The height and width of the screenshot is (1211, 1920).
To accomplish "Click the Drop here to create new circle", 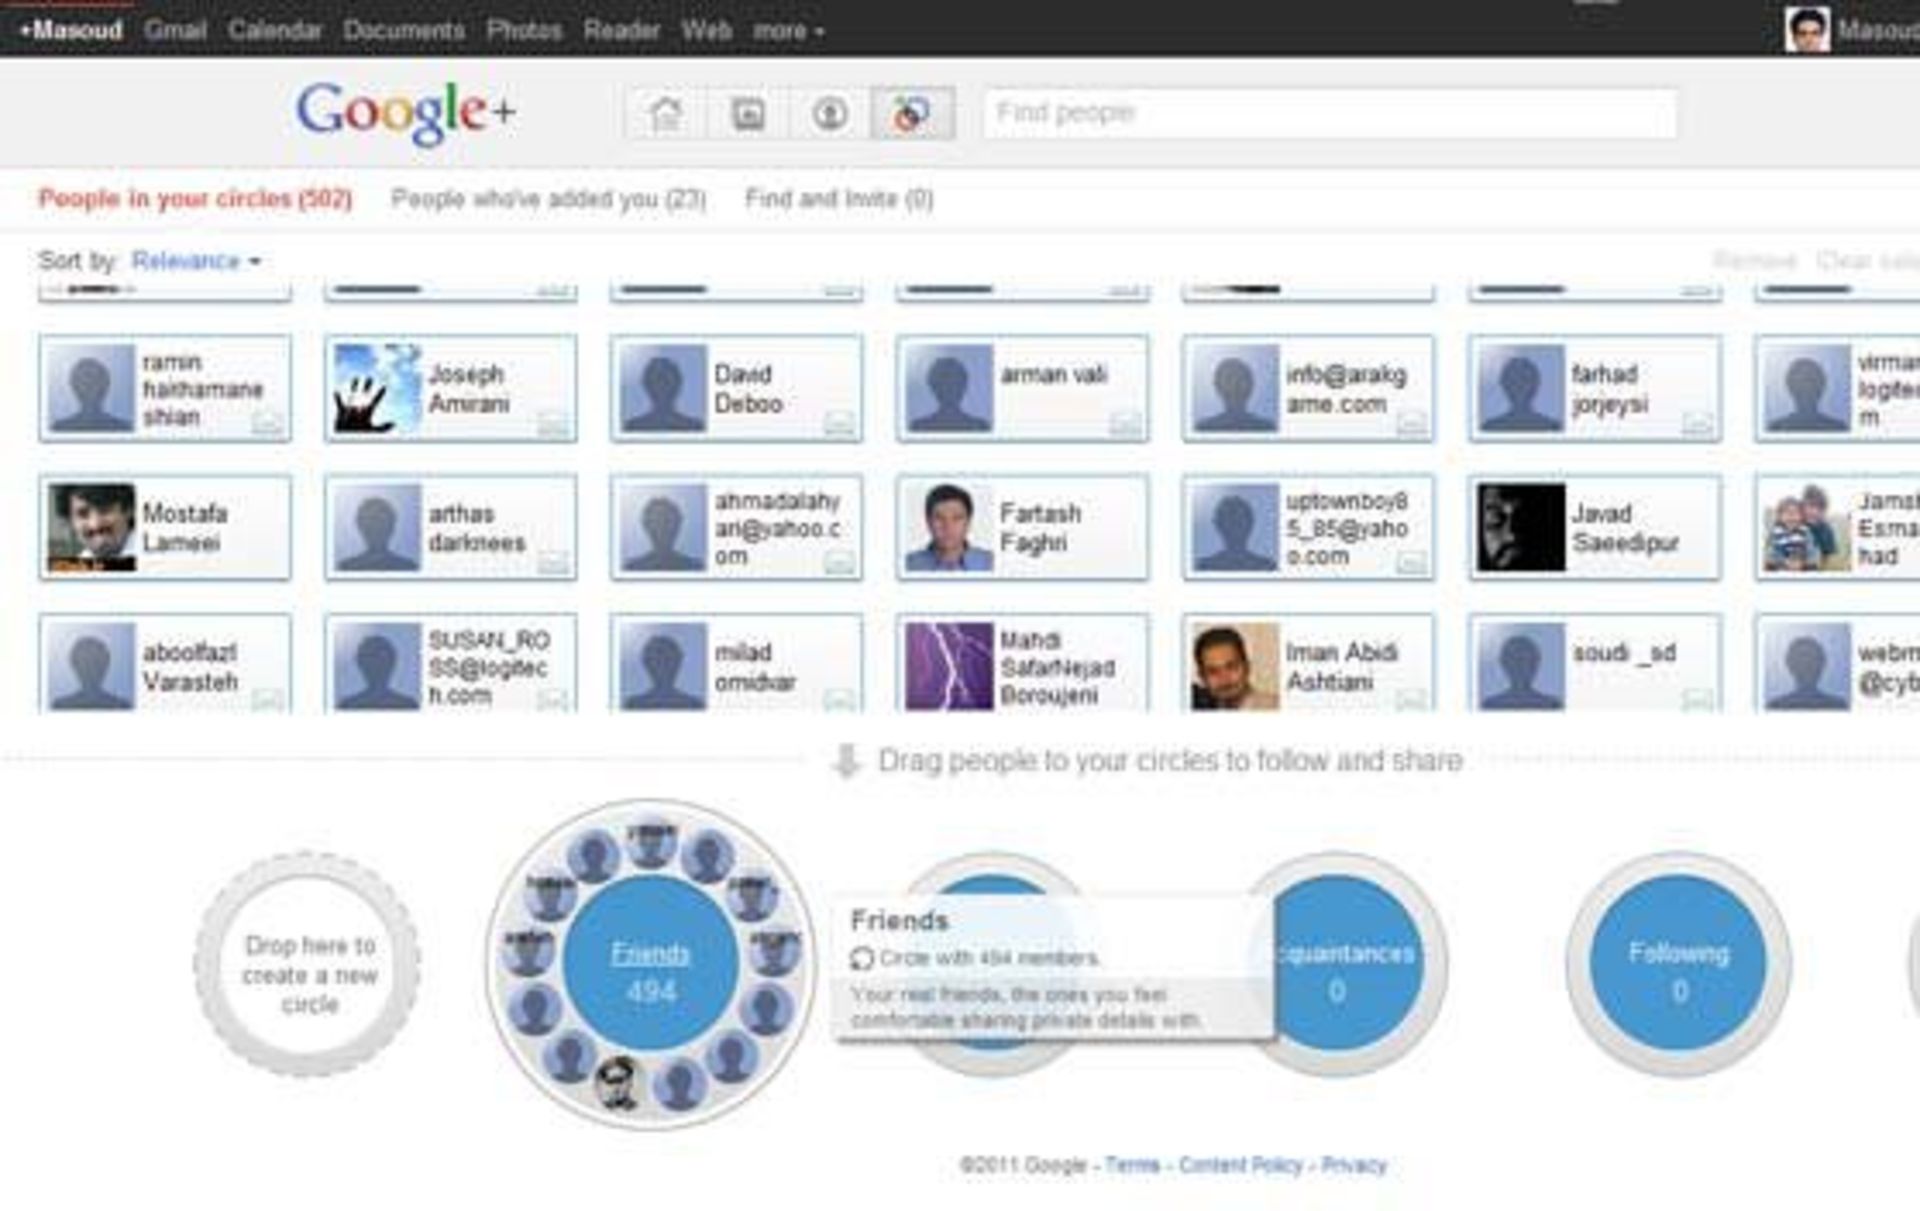I will [307, 964].
